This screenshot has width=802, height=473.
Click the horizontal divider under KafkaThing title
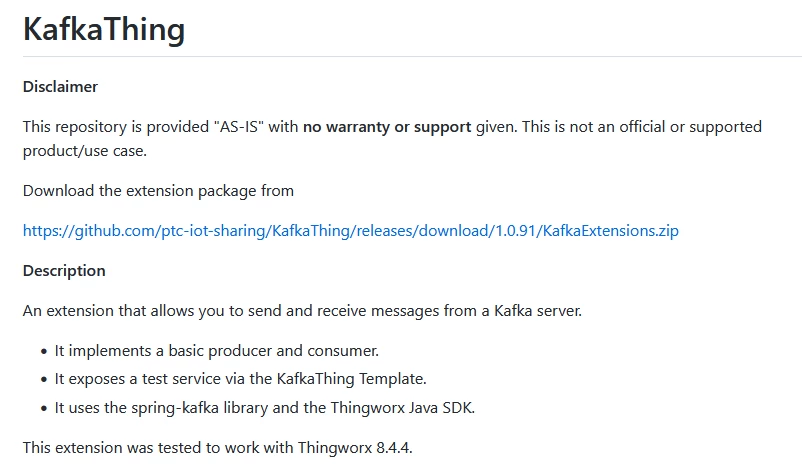412,56
